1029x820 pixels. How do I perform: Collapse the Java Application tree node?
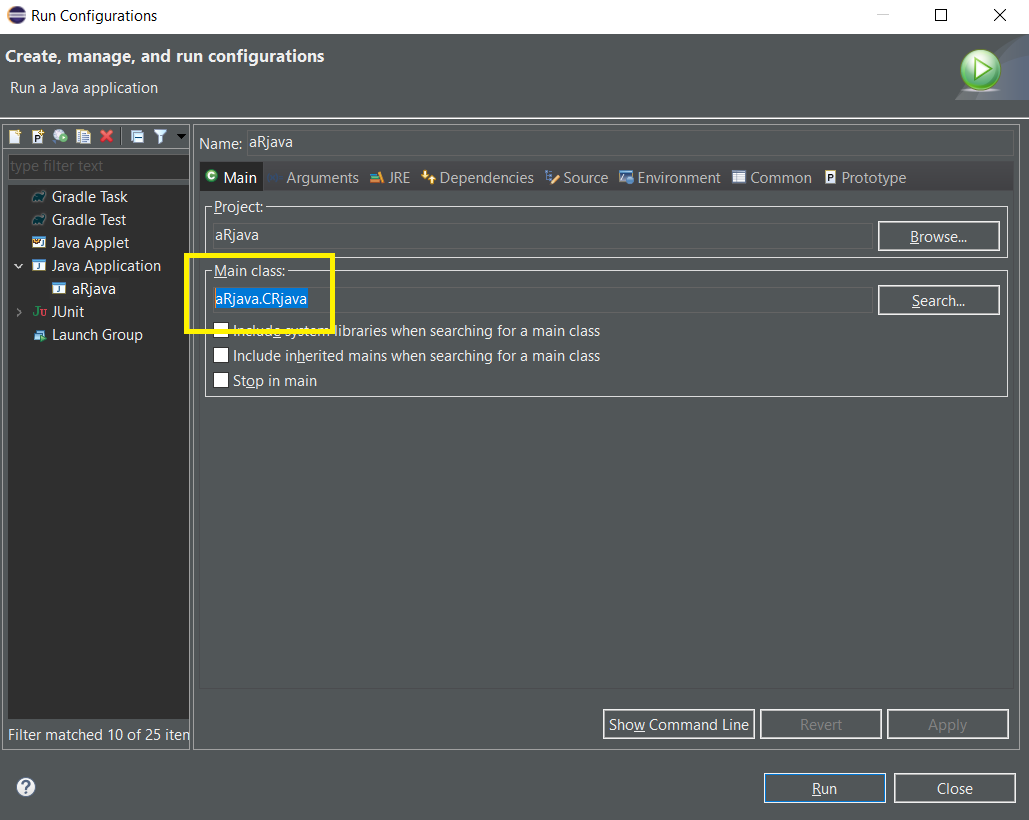18,266
